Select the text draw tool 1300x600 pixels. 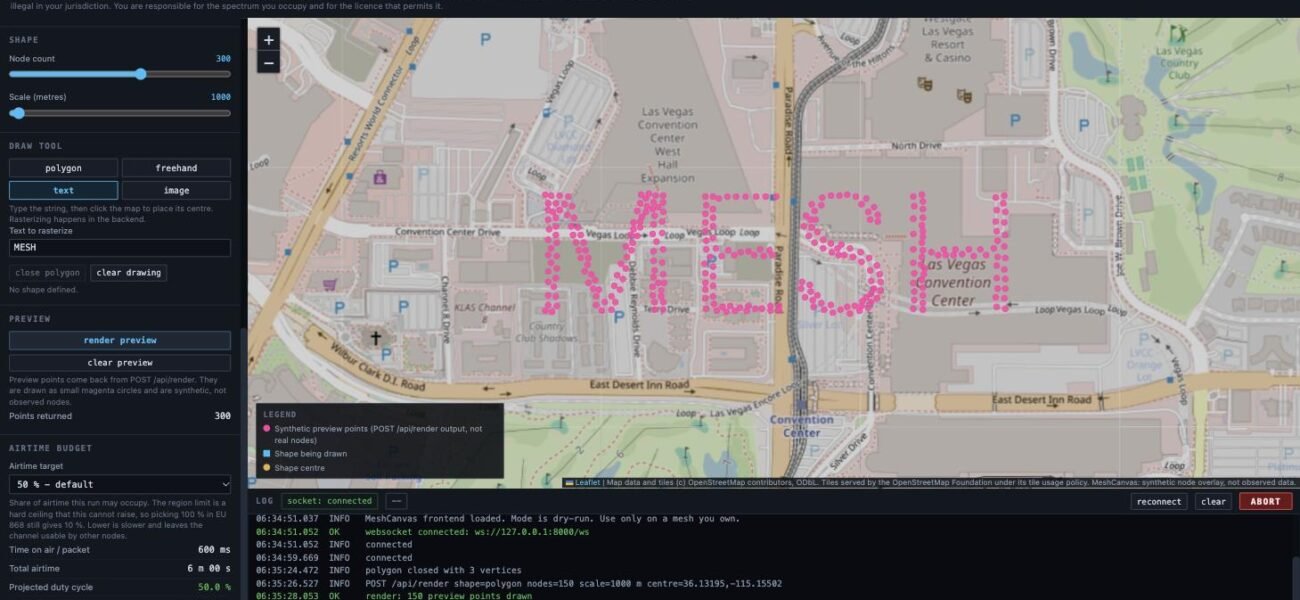pyautogui.click(x=63, y=190)
